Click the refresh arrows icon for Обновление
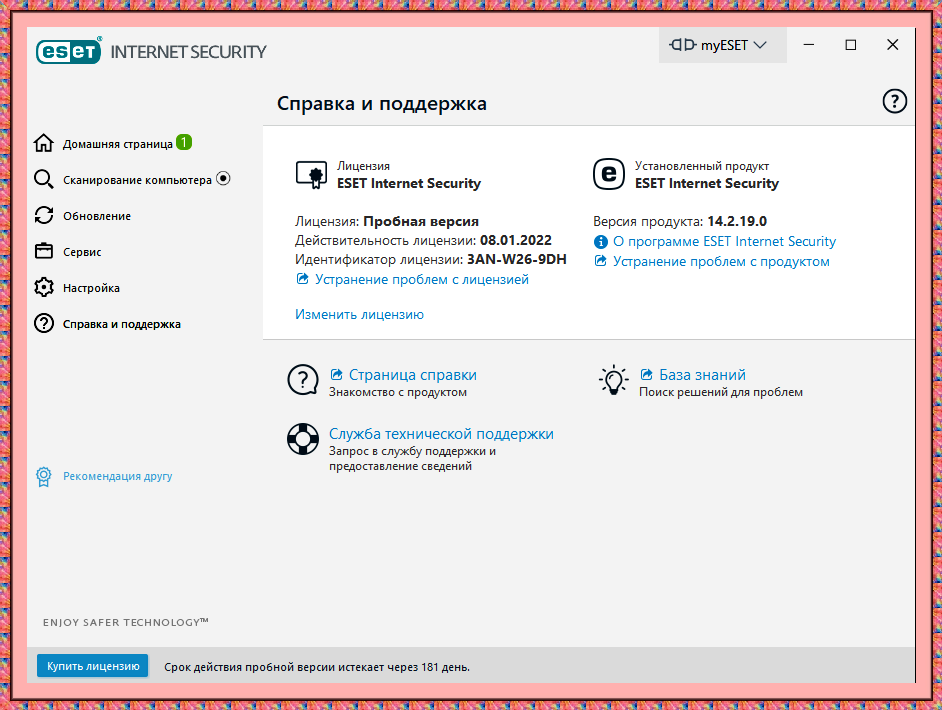The width and height of the screenshot is (942, 710). pos(43,215)
